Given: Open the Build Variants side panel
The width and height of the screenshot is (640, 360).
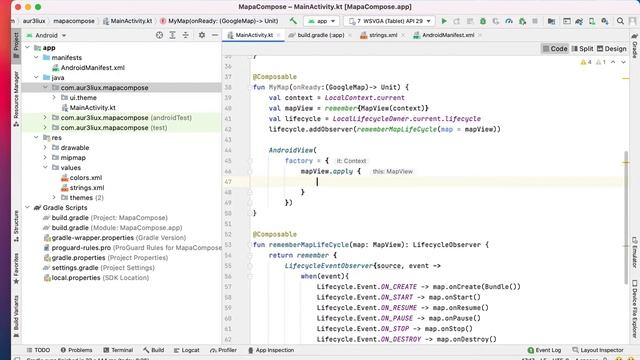Looking at the screenshot, I should (x=16, y=317).
